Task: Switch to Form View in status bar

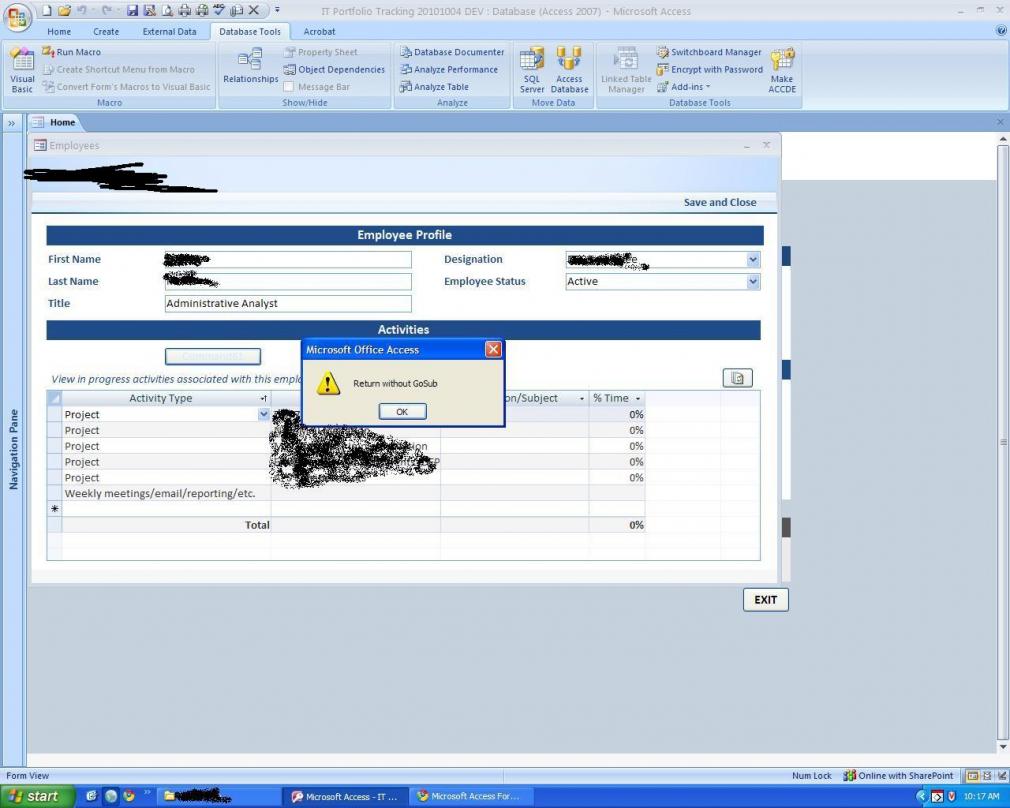Action: (973, 776)
